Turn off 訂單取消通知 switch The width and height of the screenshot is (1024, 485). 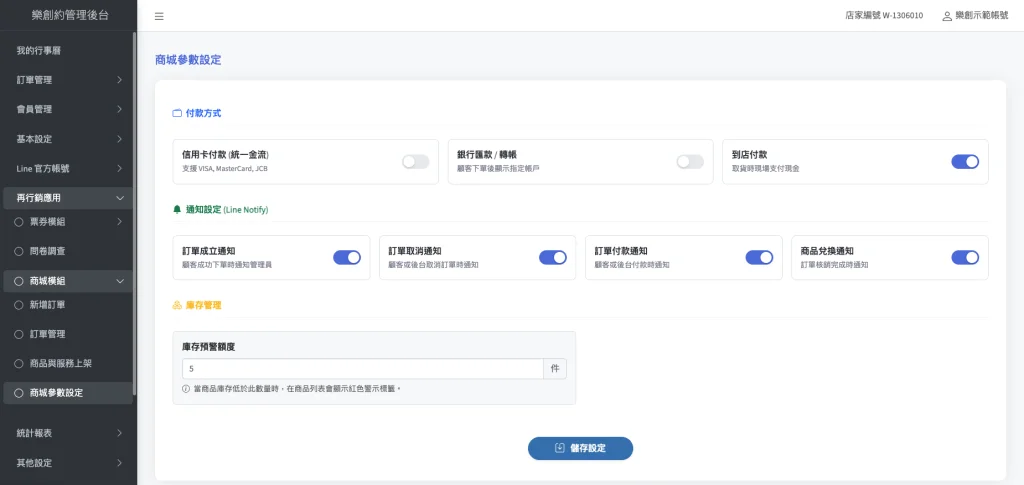pos(552,257)
